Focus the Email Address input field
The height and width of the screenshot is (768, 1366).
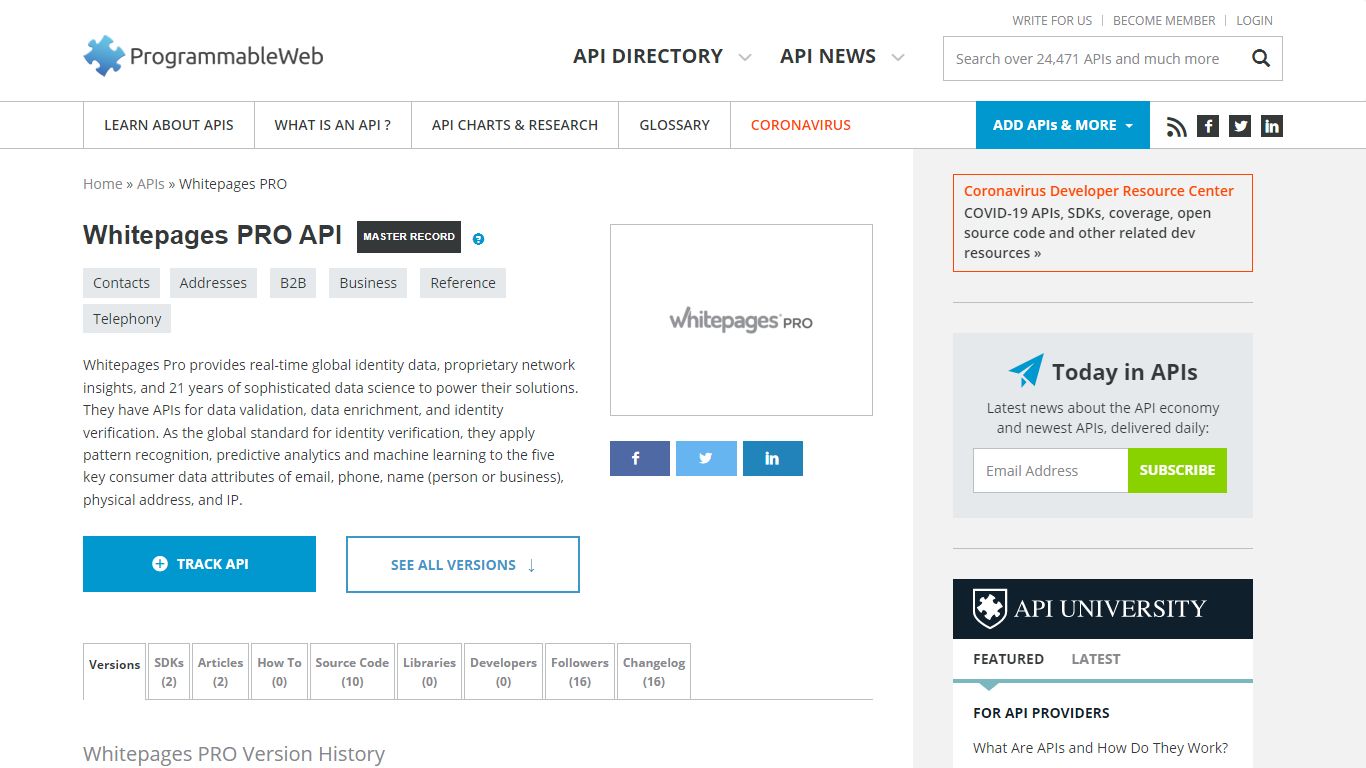[1051, 470]
